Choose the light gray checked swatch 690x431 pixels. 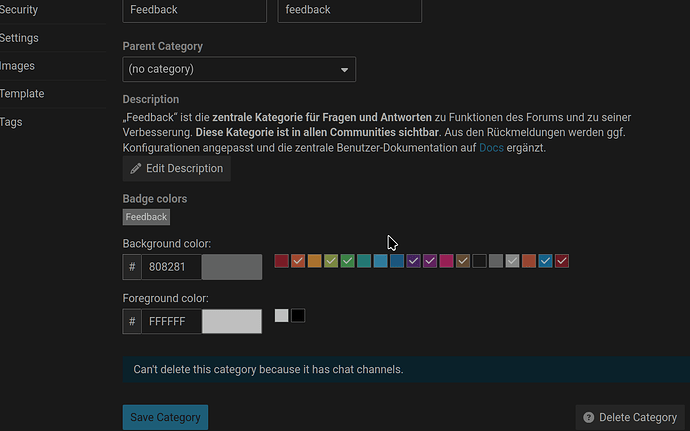(512, 261)
